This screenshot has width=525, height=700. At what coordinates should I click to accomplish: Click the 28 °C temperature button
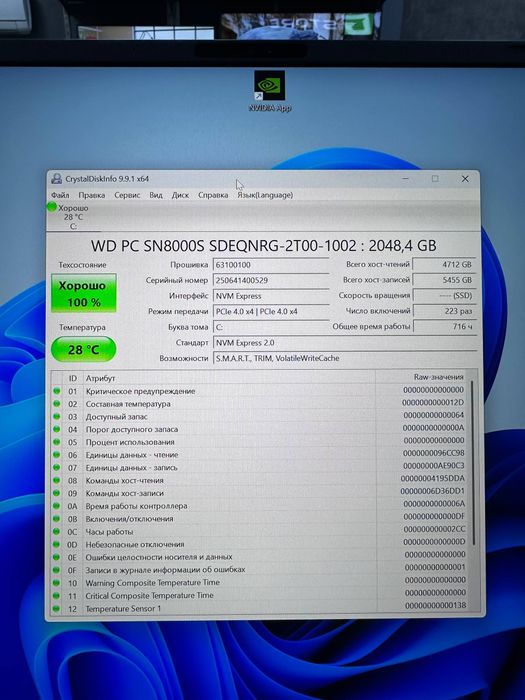[x=84, y=349]
